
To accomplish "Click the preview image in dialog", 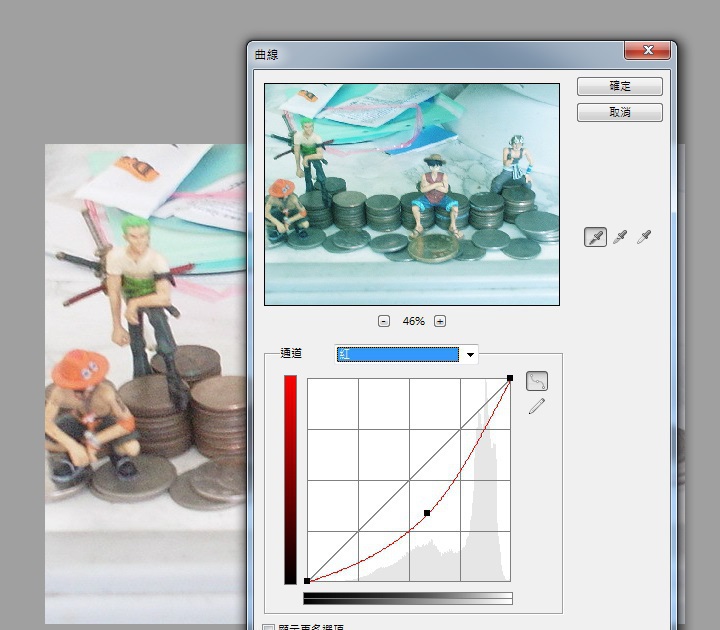I will [x=412, y=194].
